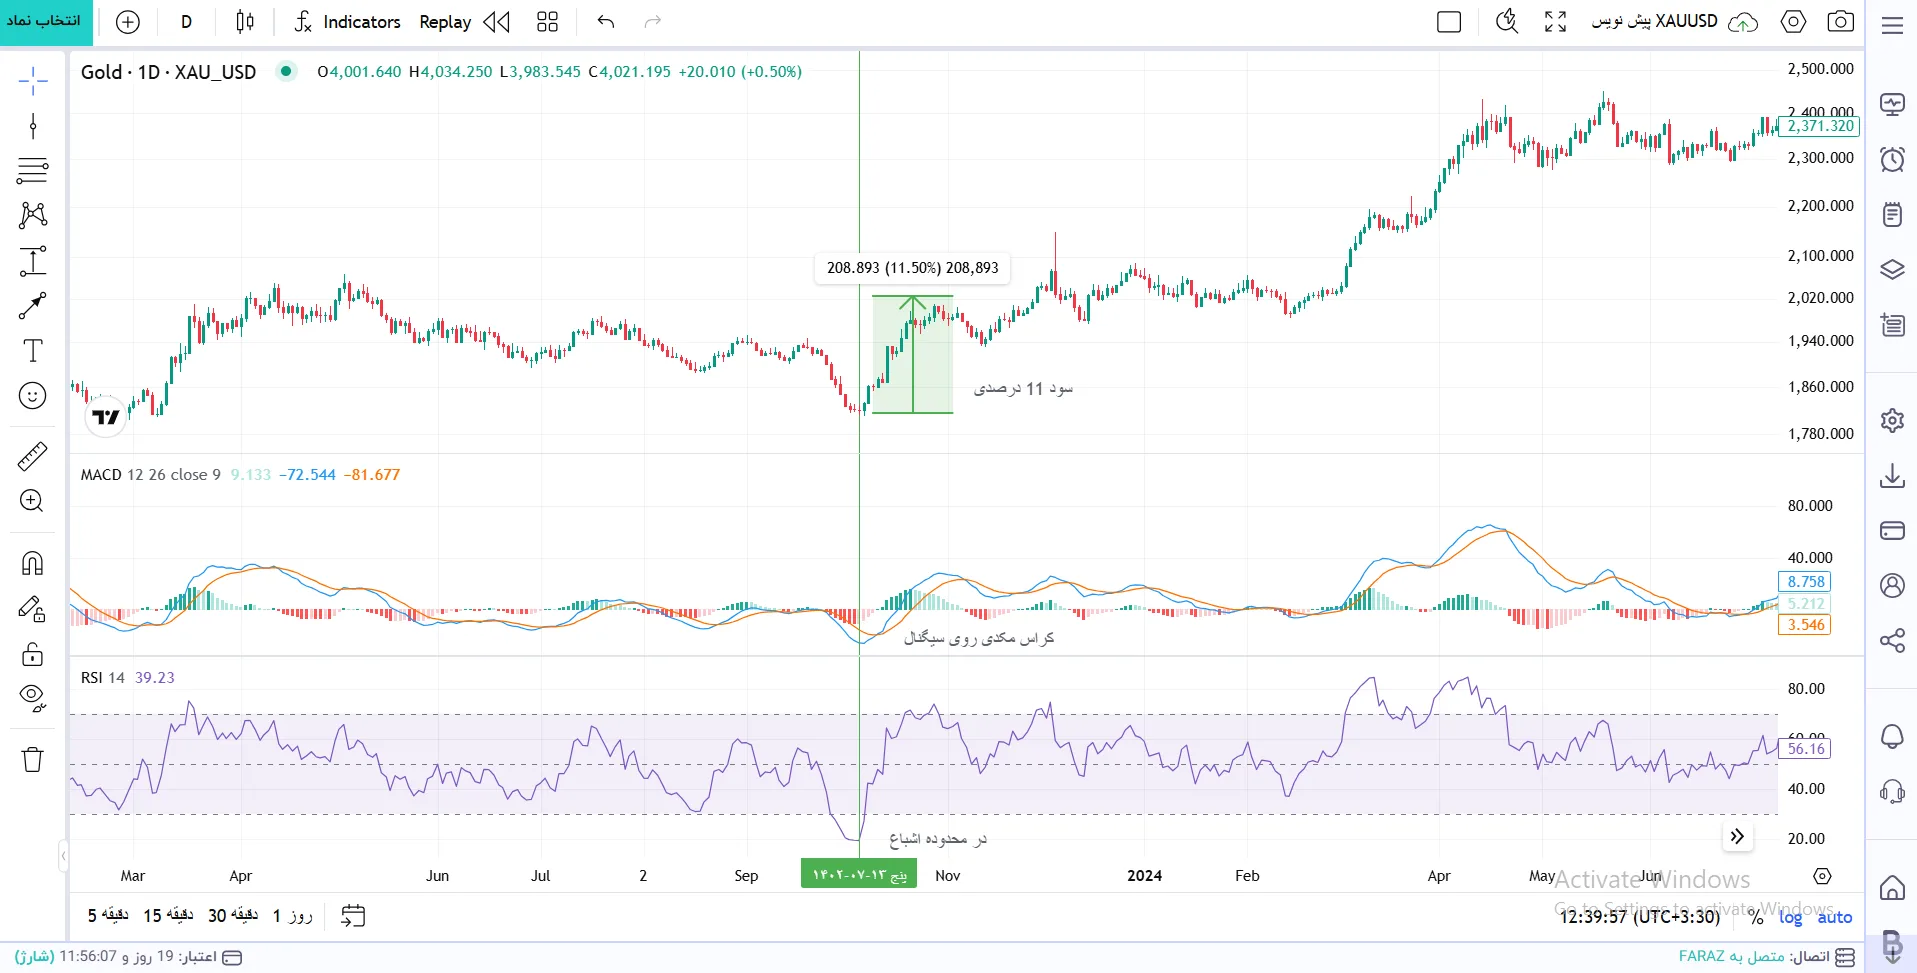Screen dimensions: 1917x973
Task: Open notifications bell in right sidebar
Action: [x=1892, y=737]
